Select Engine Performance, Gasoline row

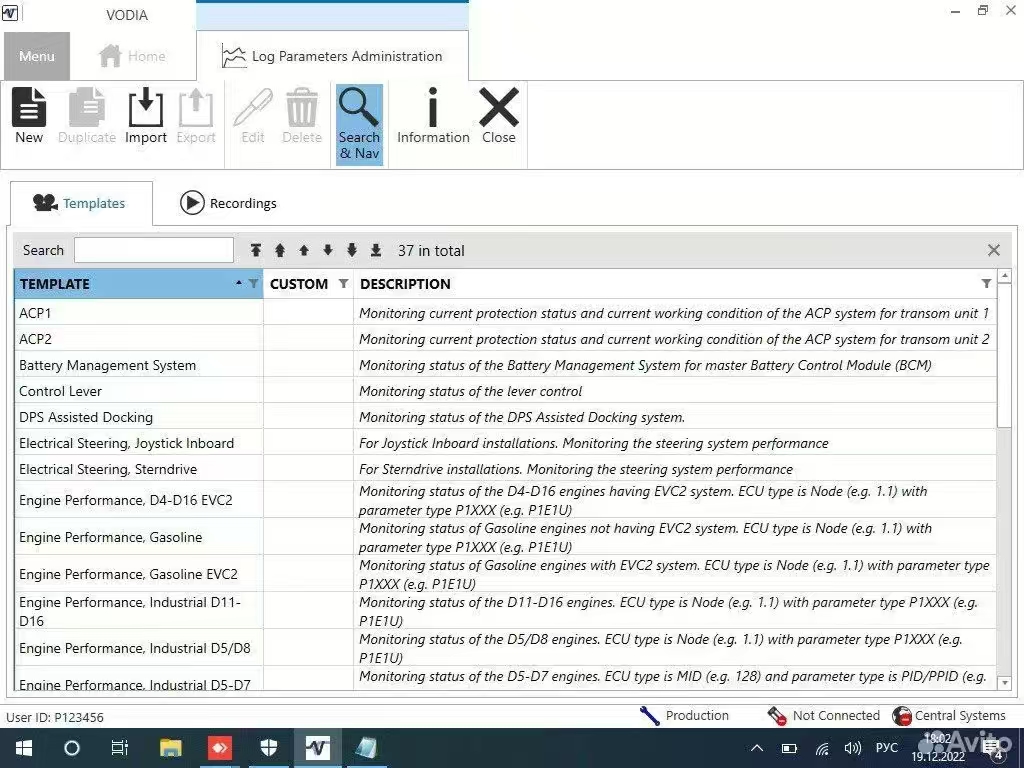point(505,537)
